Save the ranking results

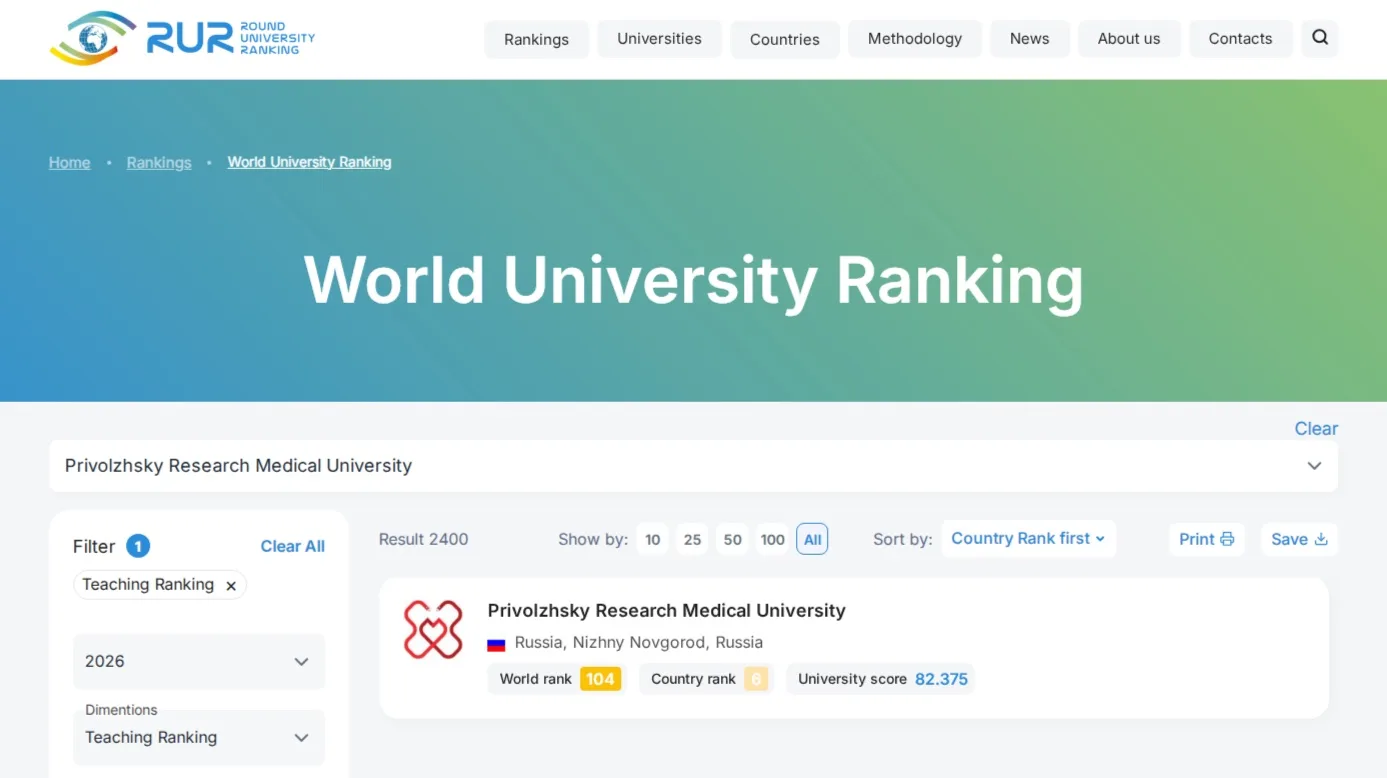click(1299, 539)
